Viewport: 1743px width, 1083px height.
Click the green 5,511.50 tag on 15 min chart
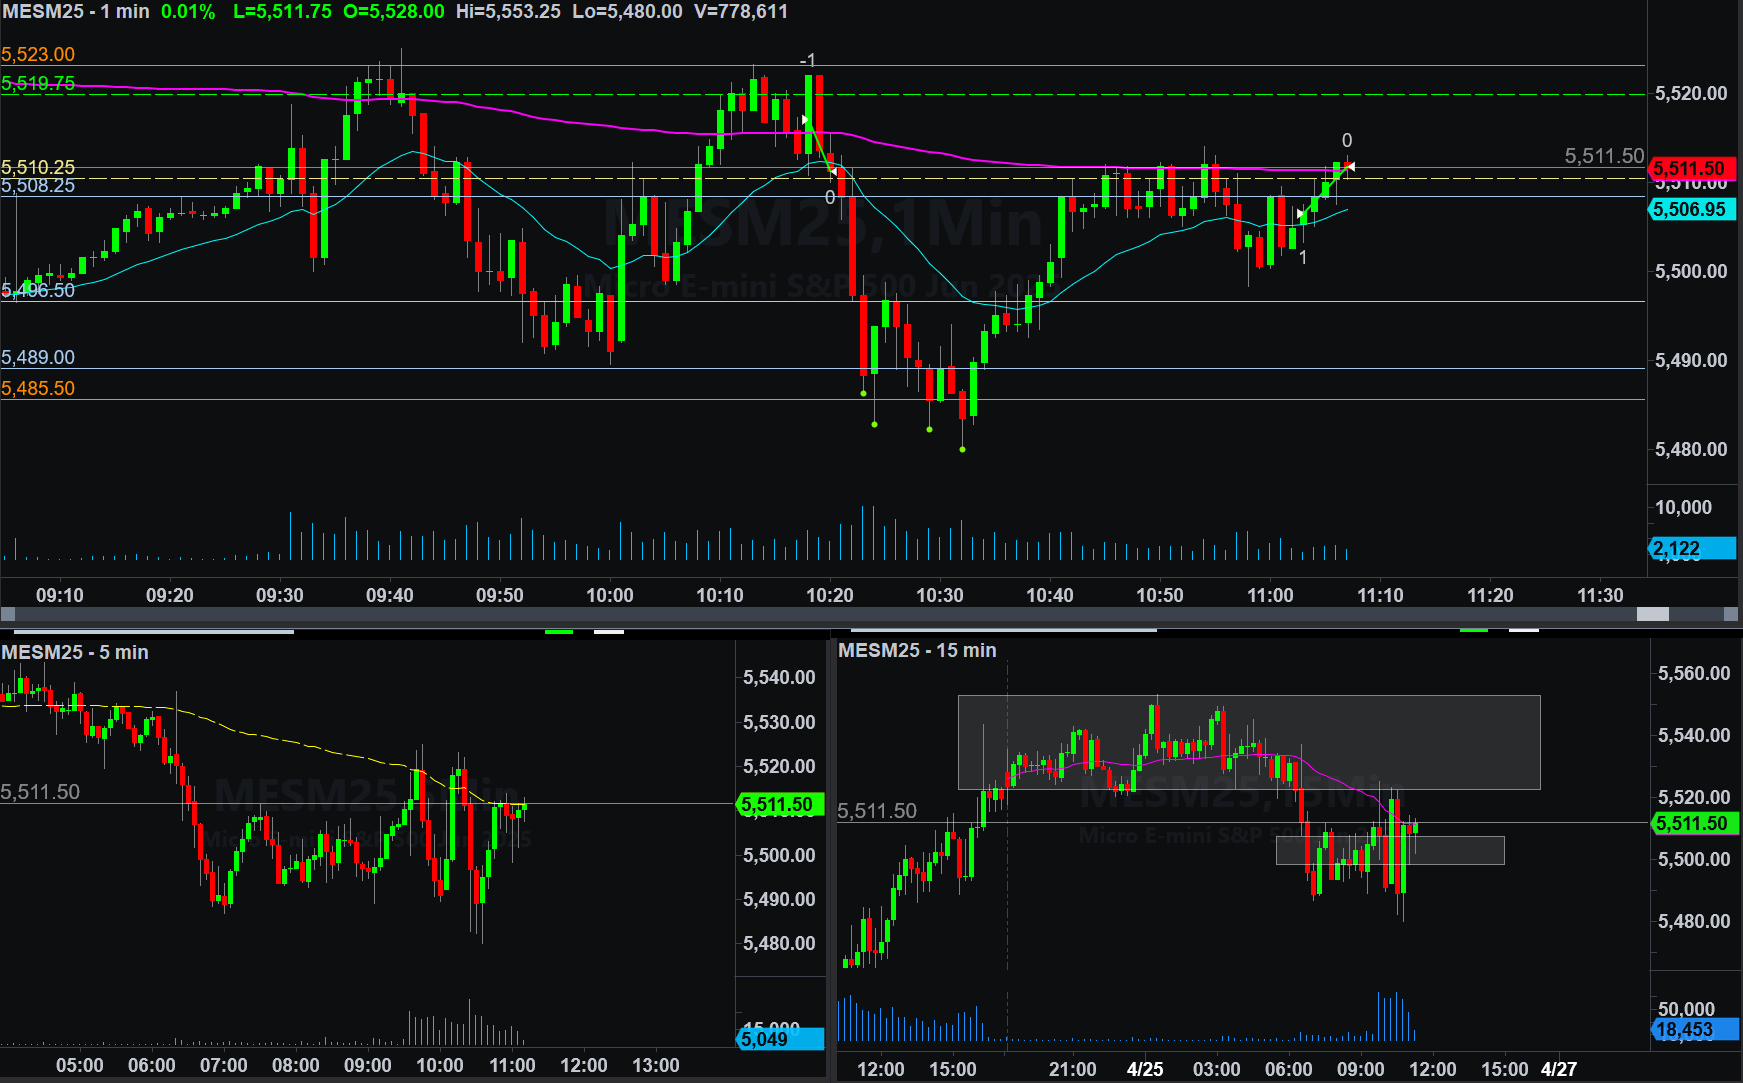1693,823
